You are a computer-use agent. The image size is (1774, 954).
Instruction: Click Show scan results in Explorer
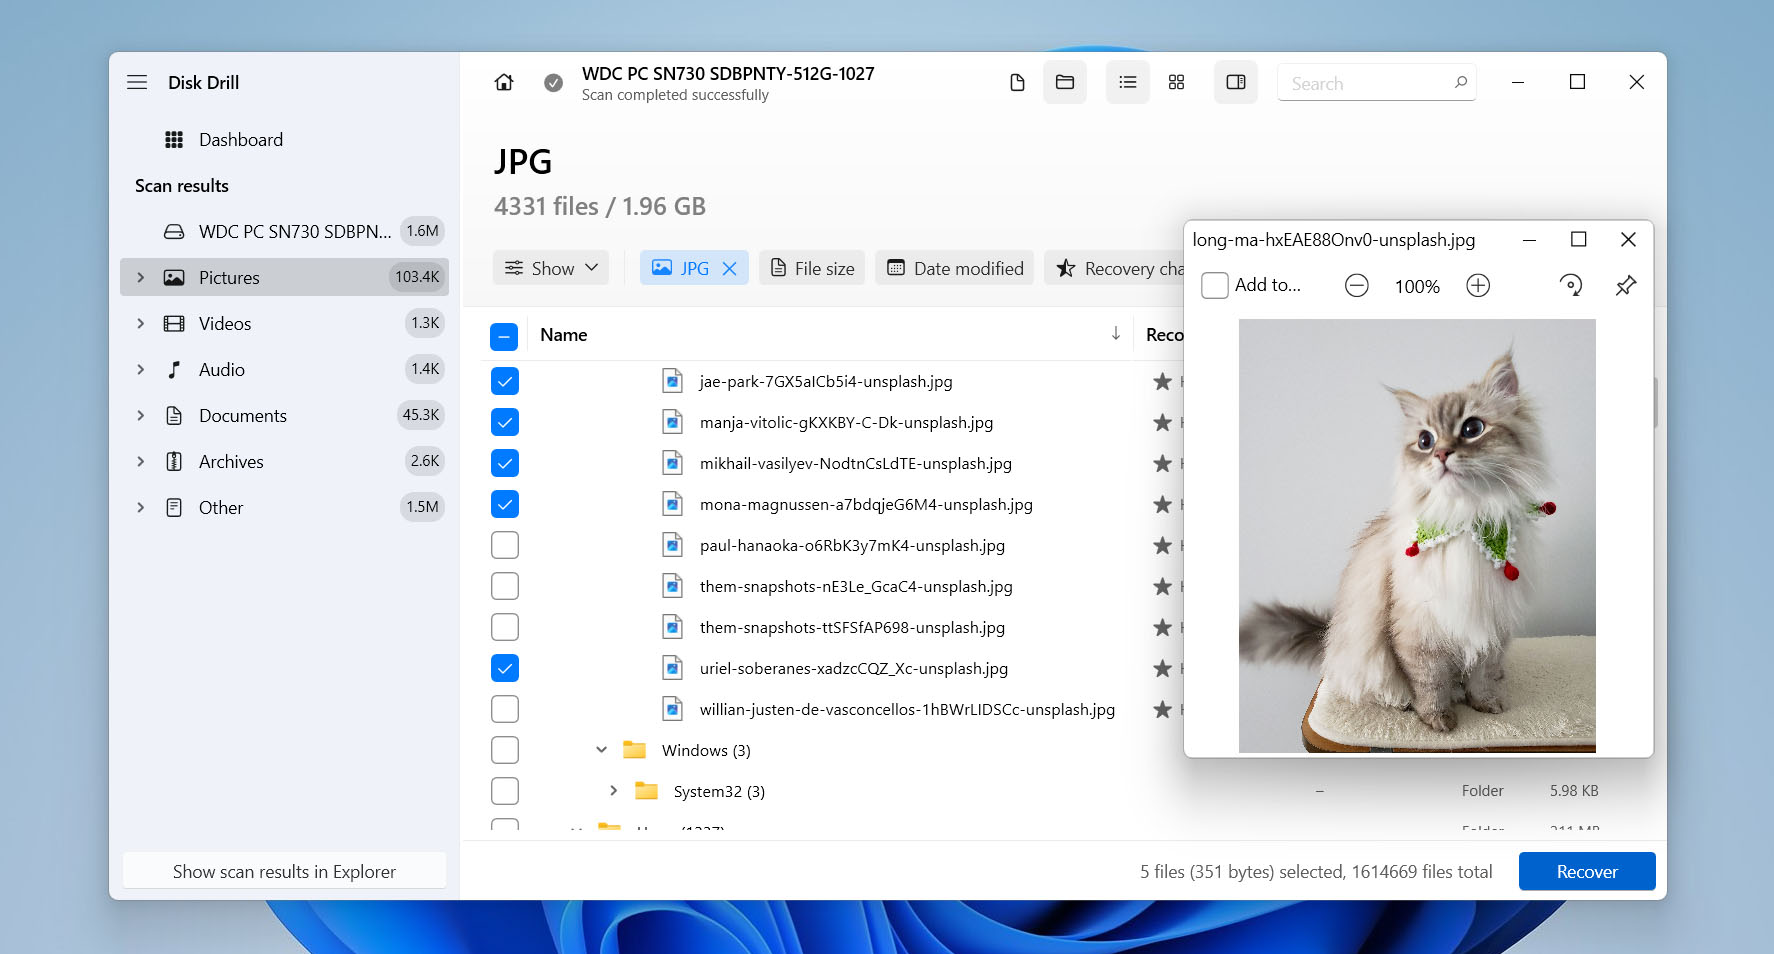[x=284, y=871]
